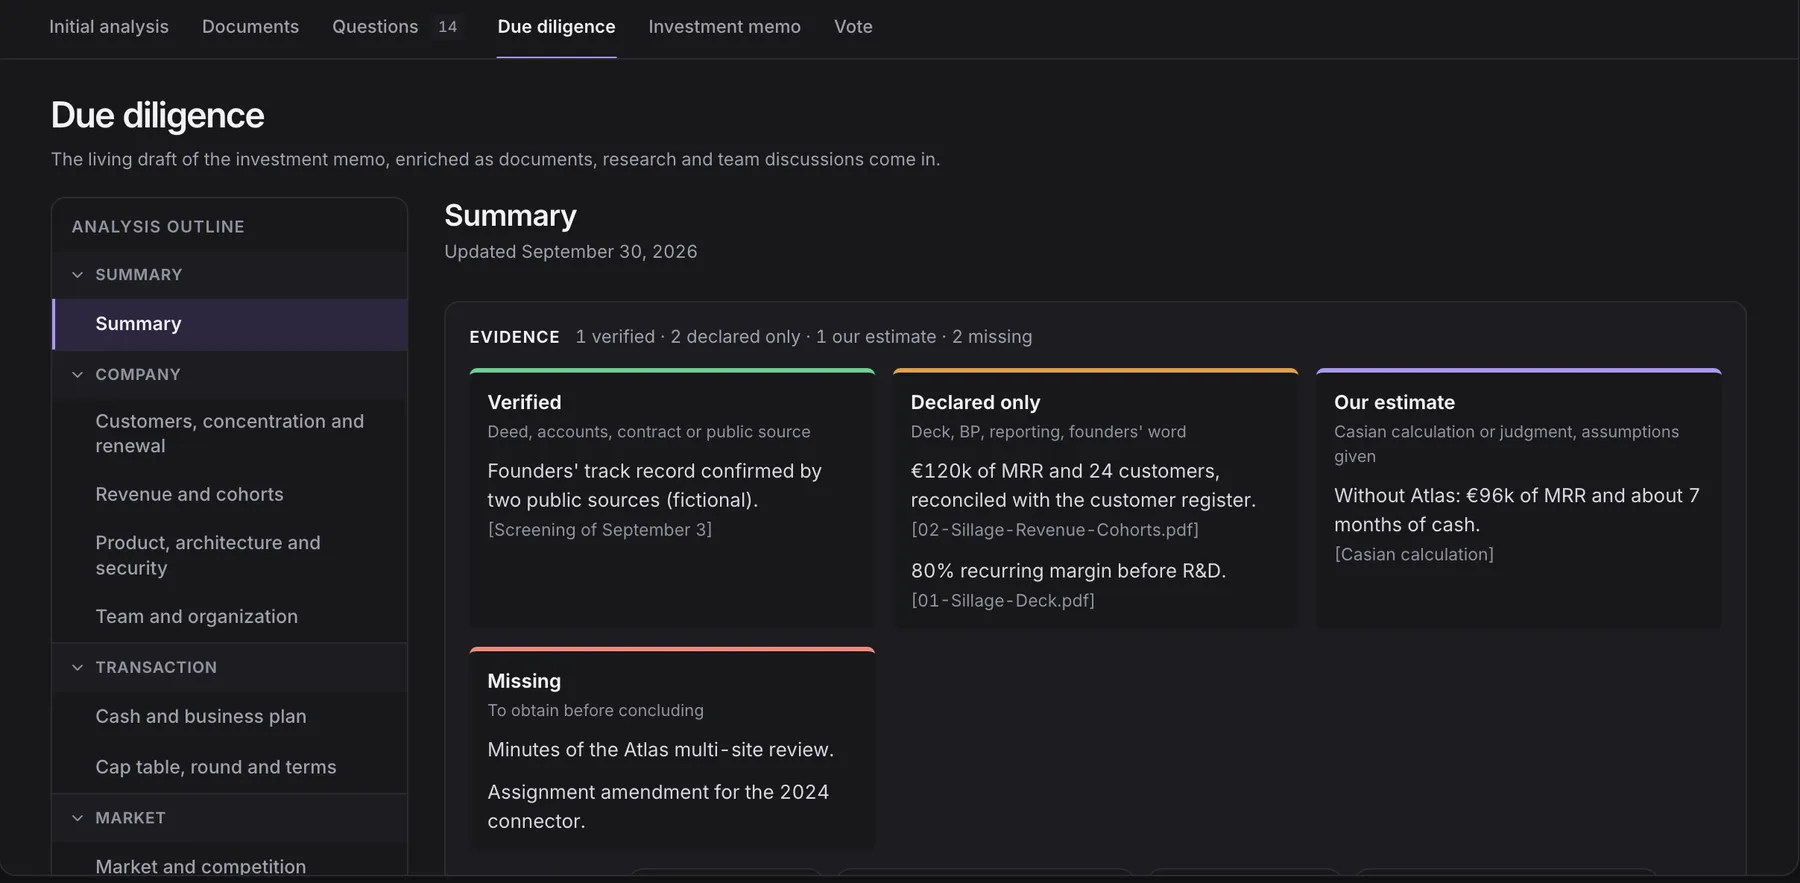The width and height of the screenshot is (1800, 883).
Task: Click '80% recurring margin before R&D.'
Action: pos(1068,571)
